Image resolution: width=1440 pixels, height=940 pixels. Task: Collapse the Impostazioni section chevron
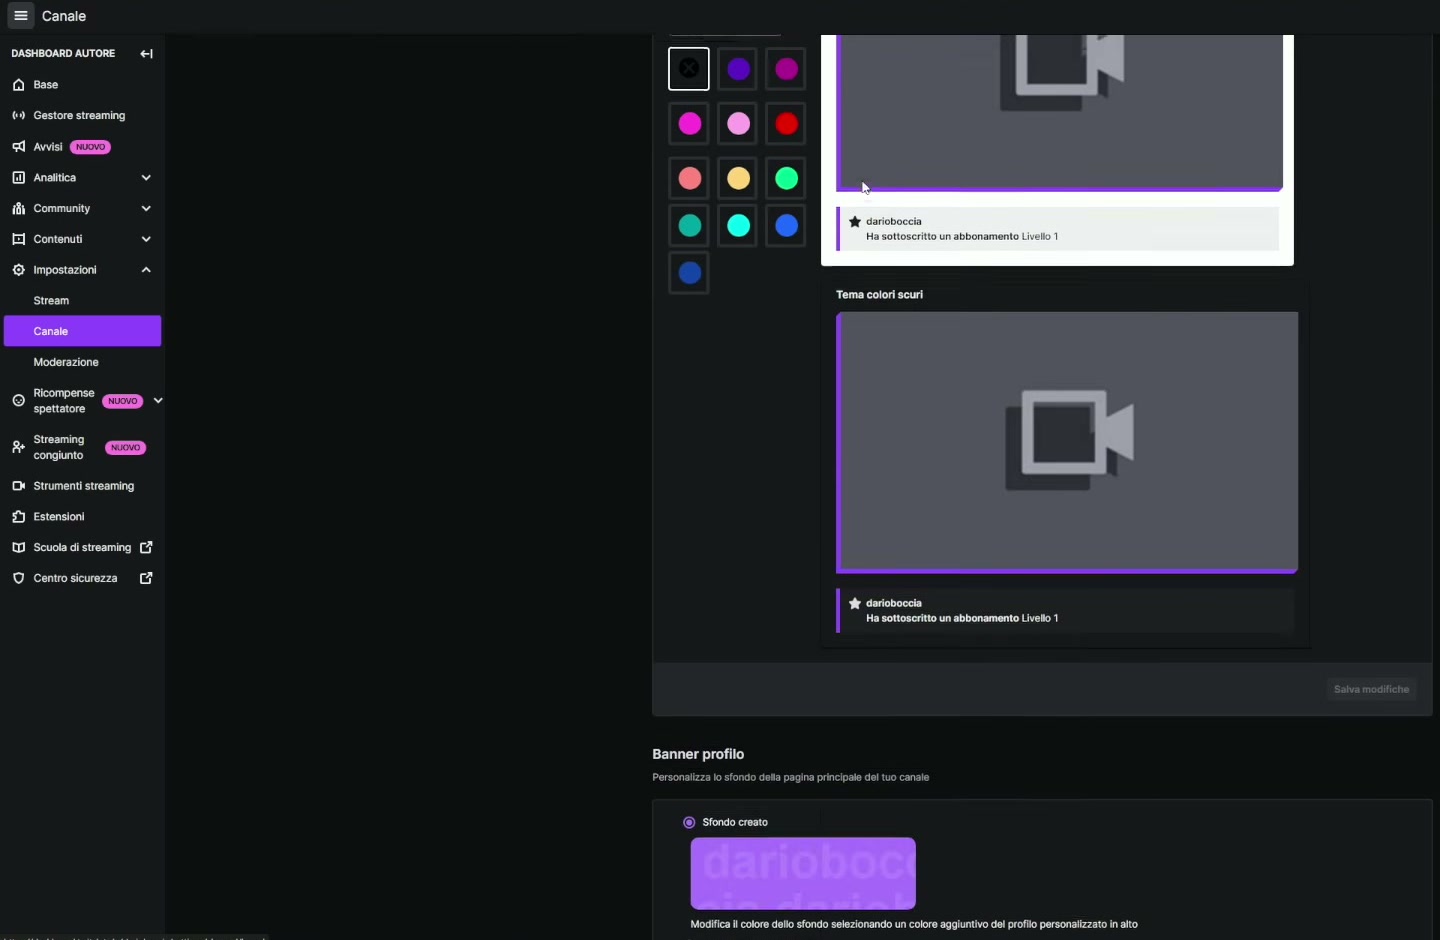coord(146,270)
